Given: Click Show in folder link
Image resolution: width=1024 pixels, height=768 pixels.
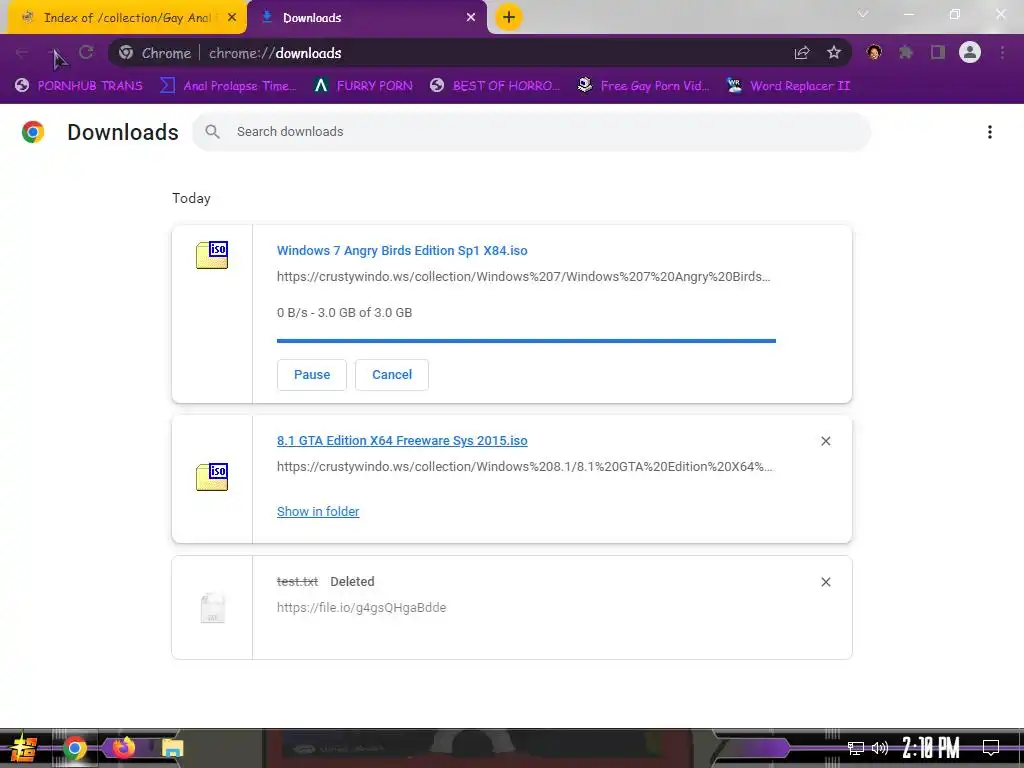Looking at the screenshot, I should (318, 511).
